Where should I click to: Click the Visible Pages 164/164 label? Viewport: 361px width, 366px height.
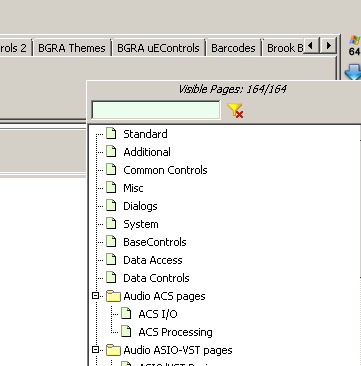[232, 89]
